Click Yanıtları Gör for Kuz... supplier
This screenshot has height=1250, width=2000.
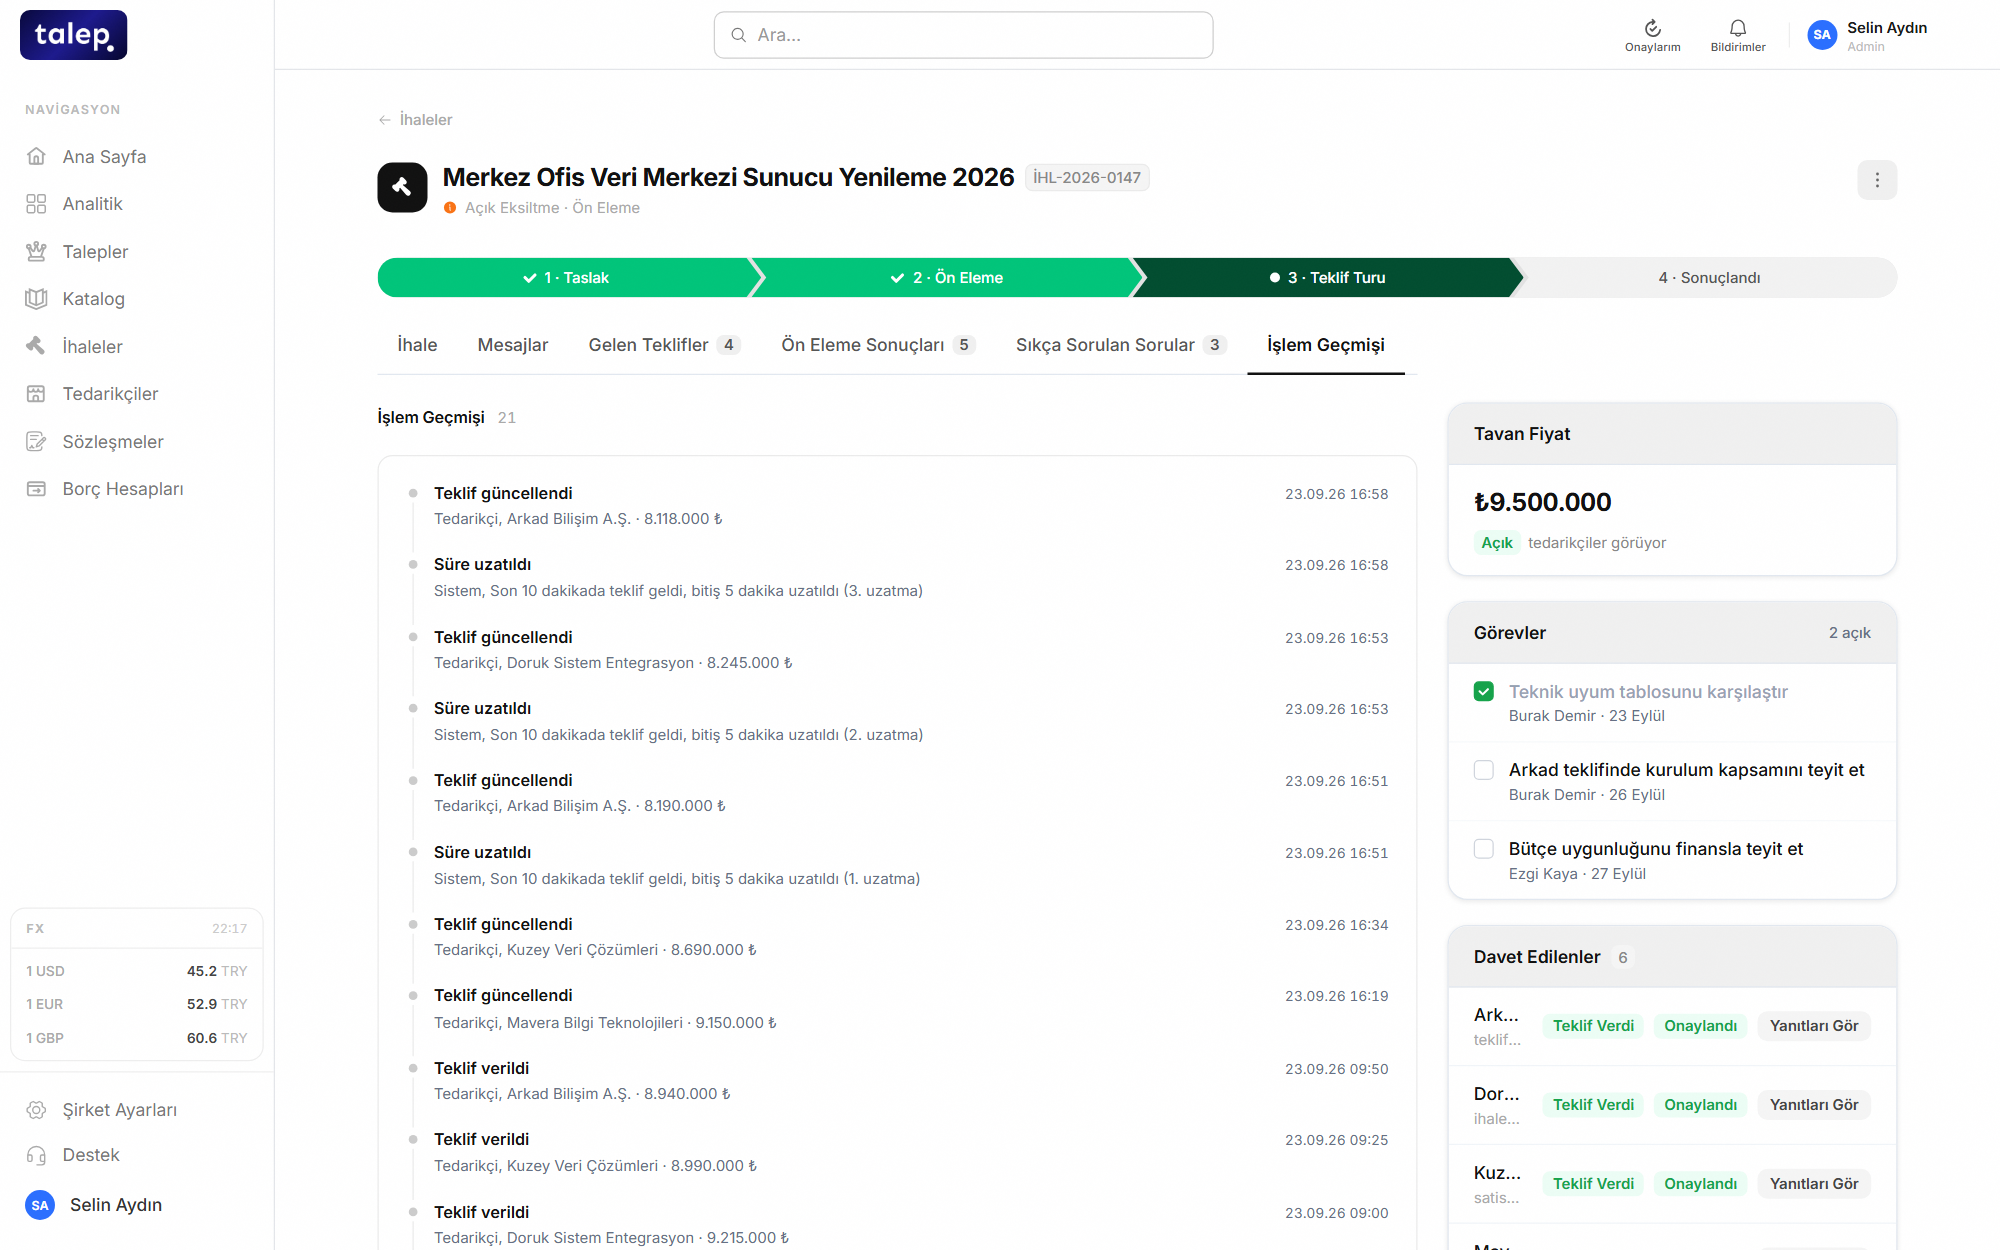pyautogui.click(x=1814, y=1184)
